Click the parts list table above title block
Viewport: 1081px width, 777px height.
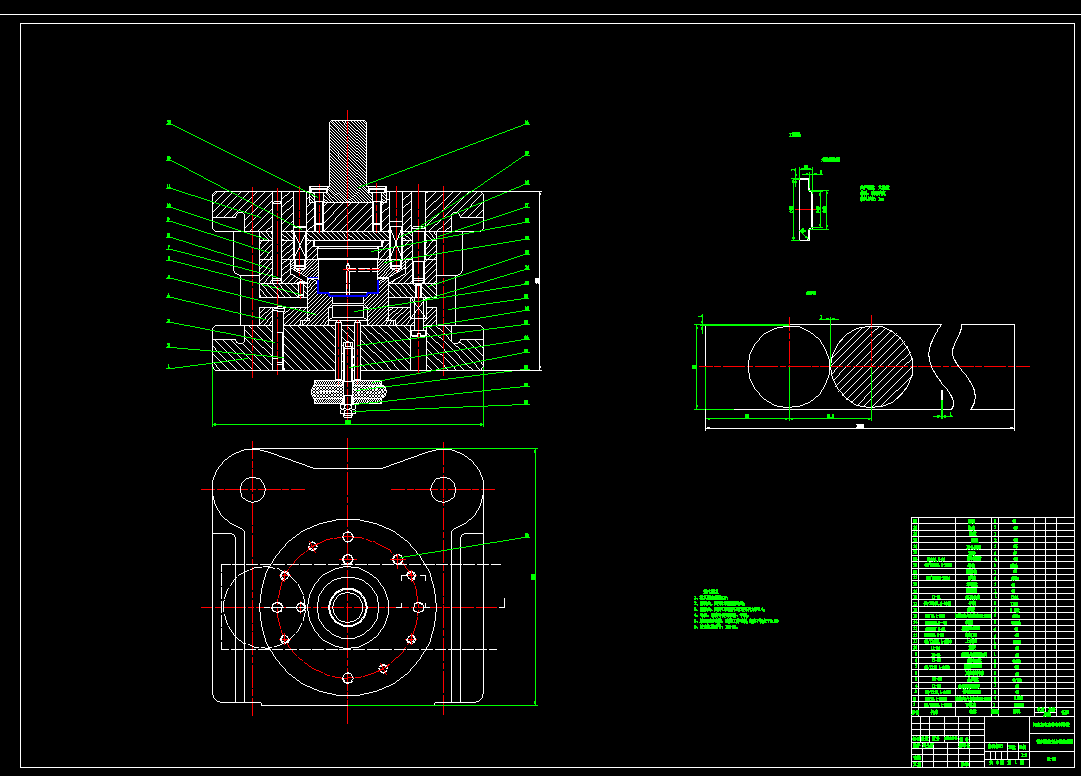pyautogui.click(x=993, y=616)
